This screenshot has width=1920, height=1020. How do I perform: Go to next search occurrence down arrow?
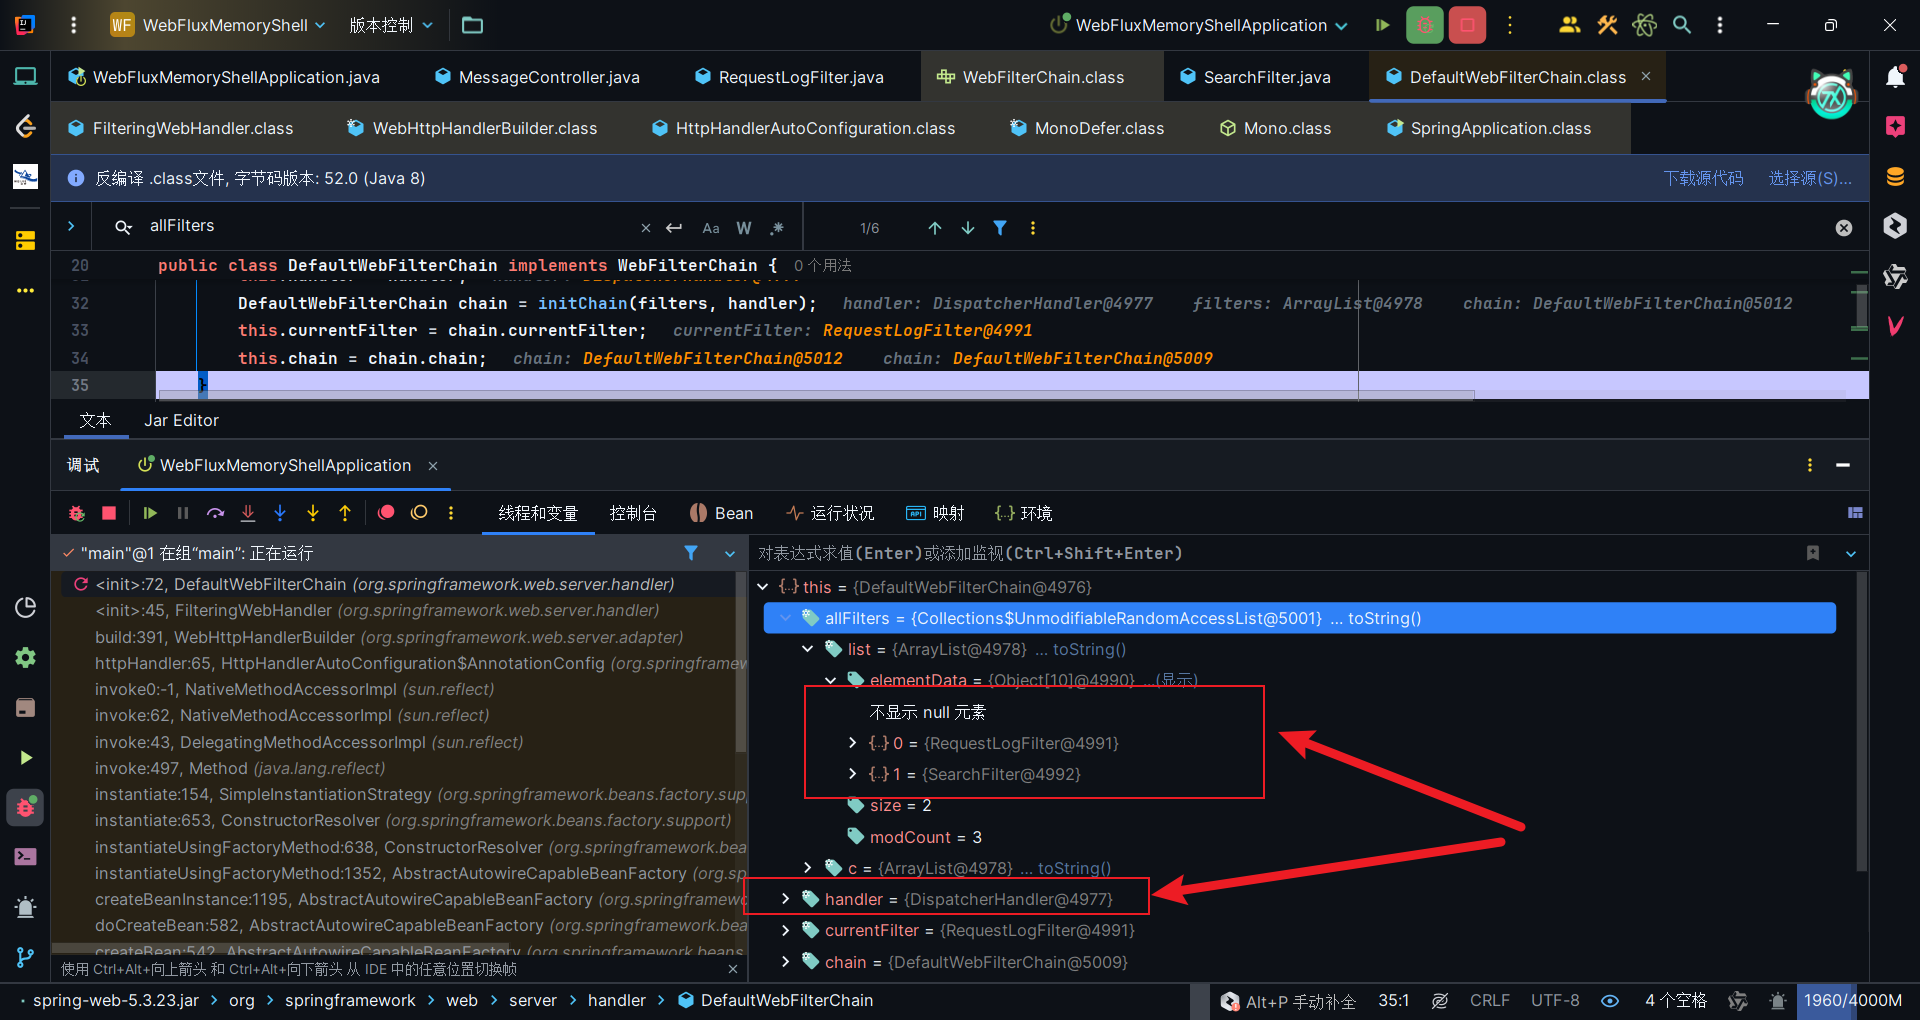968,228
